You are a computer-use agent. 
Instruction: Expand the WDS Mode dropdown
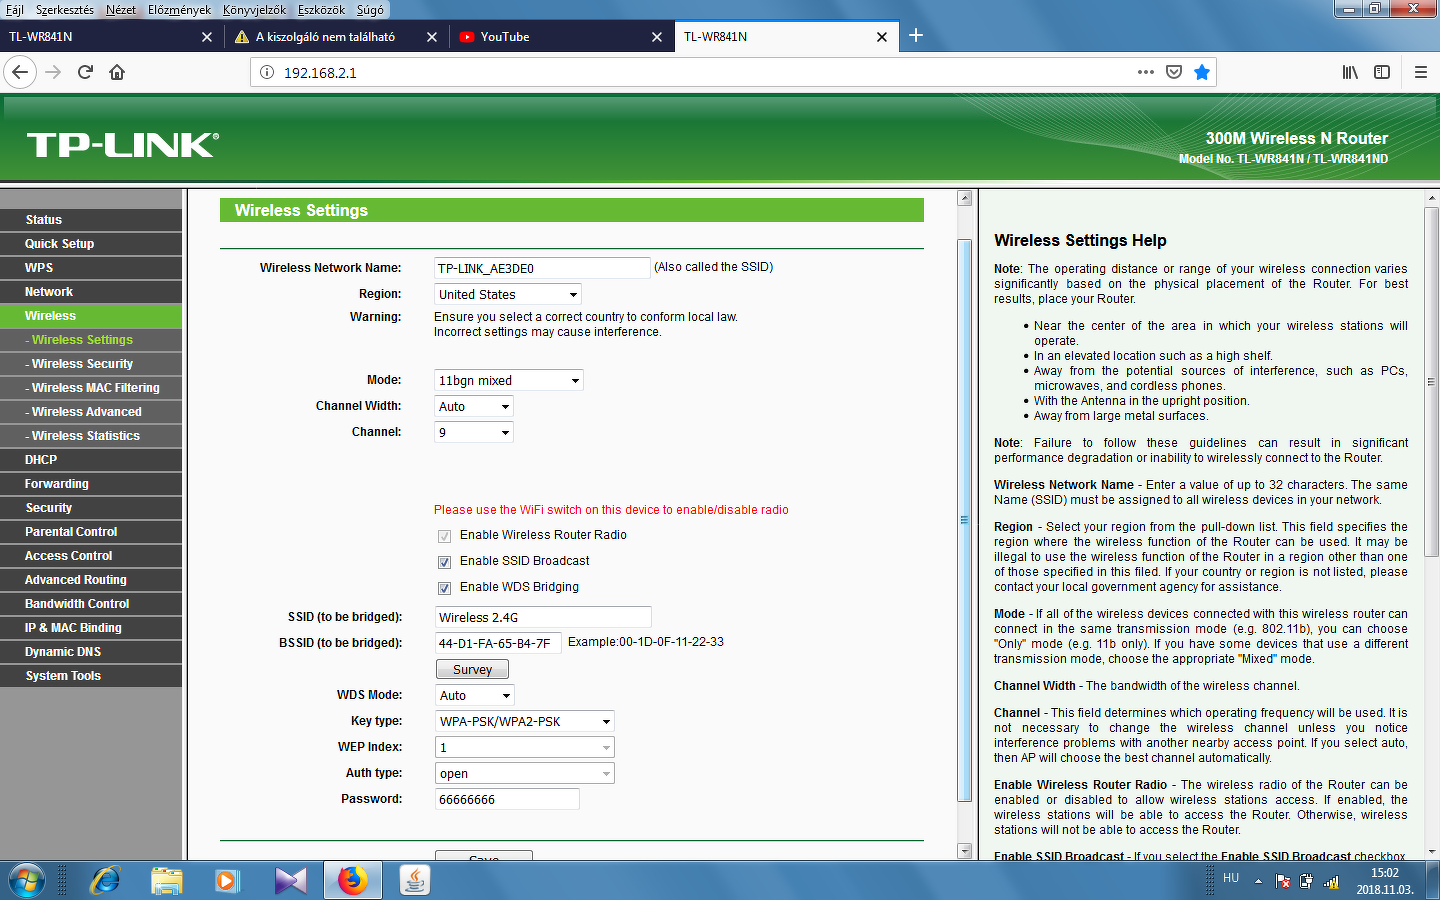click(x=474, y=695)
